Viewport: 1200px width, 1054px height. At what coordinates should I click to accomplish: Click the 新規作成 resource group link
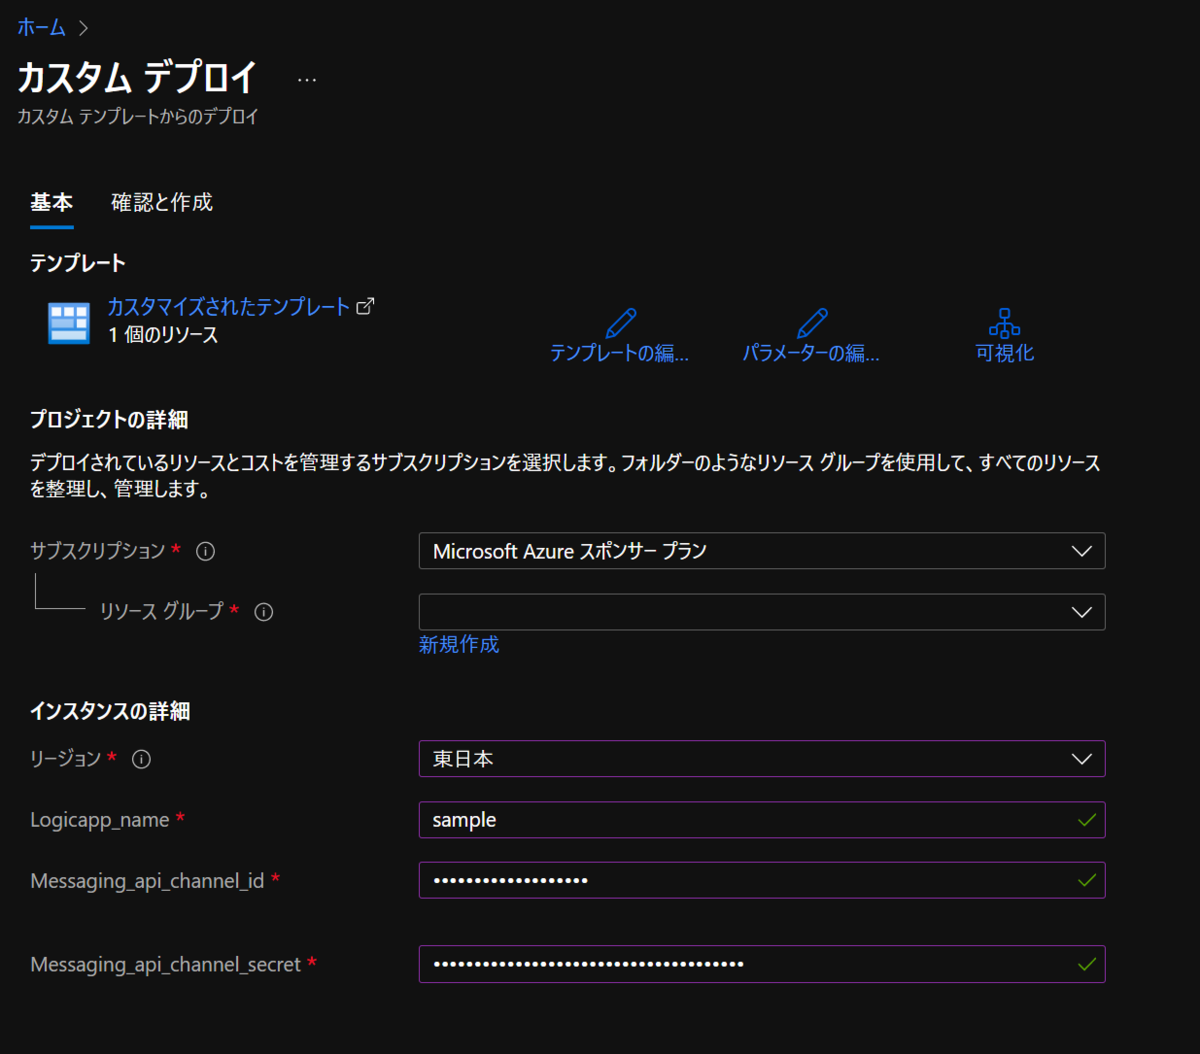pos(459,645)
